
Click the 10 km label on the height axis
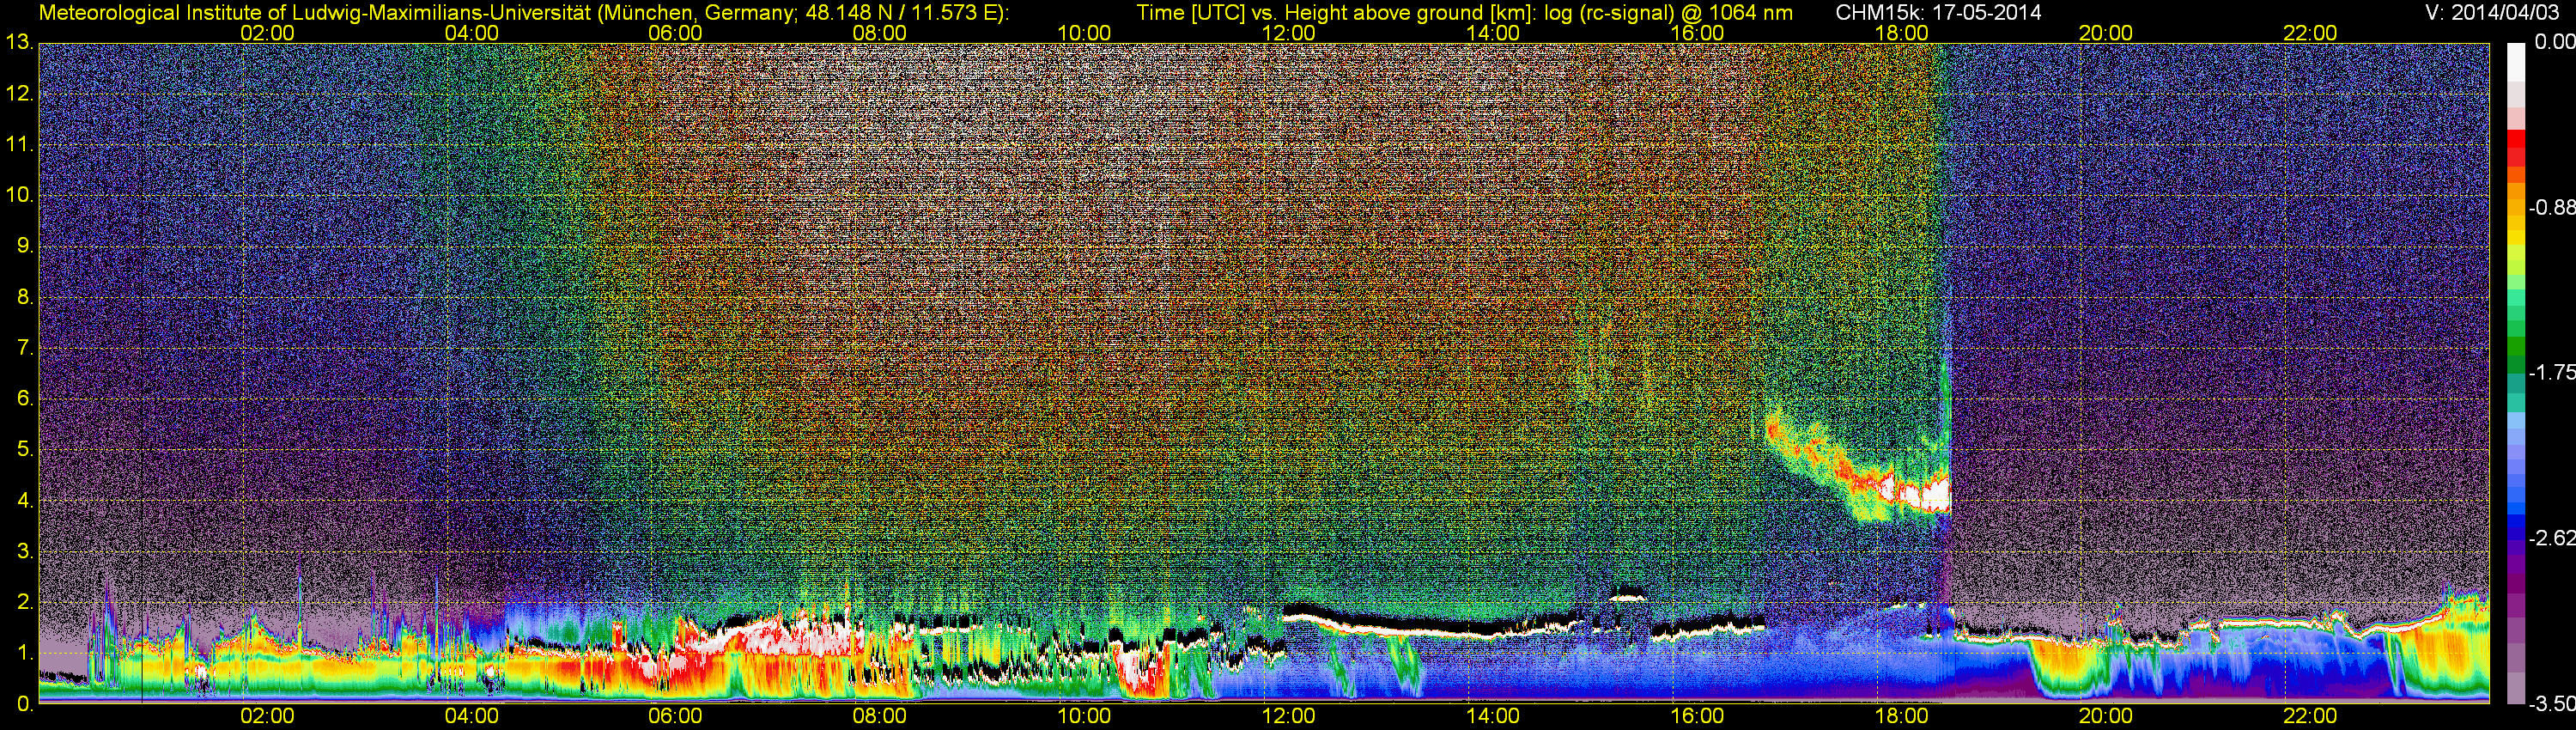[x=19, y=195]
